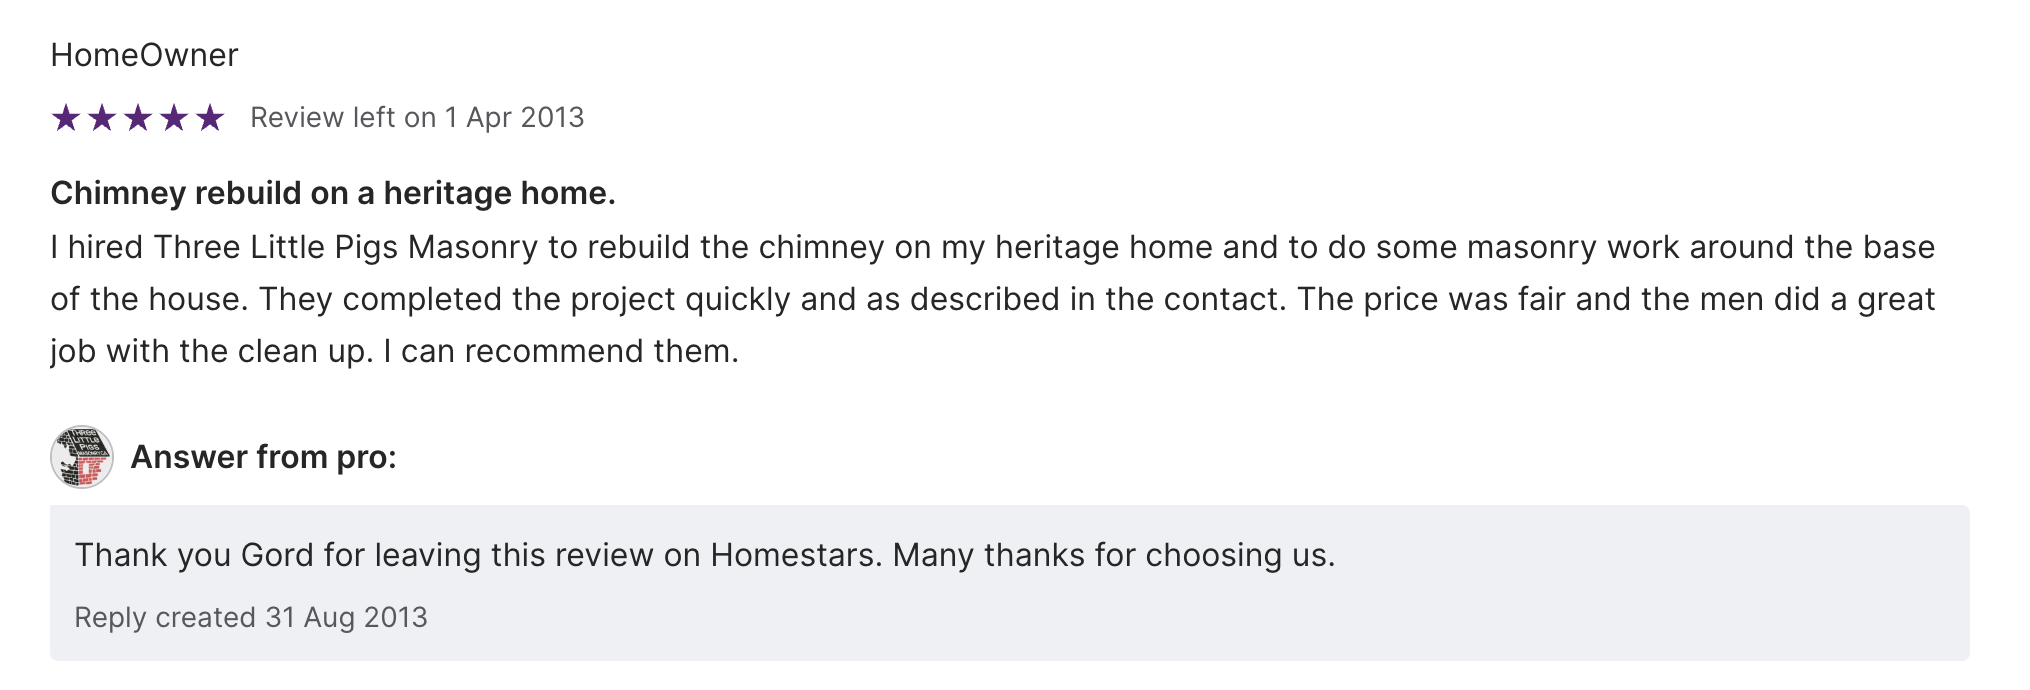Click the HomeOwner reviewer name
Screen dimensions: 2030x690
tap(144, 55)
